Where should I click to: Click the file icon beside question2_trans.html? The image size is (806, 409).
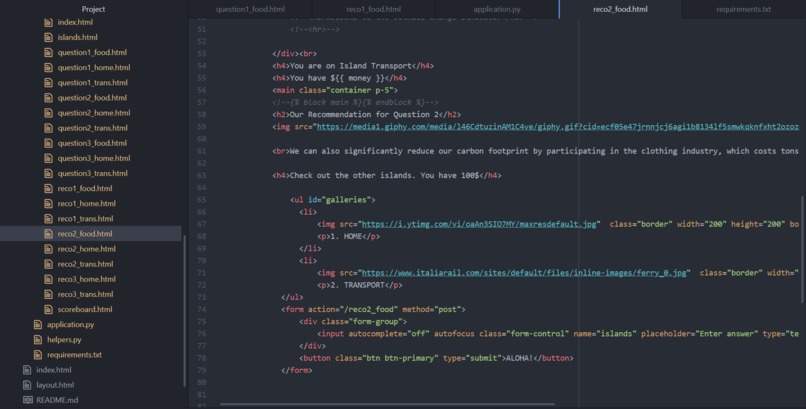point(48,128)
